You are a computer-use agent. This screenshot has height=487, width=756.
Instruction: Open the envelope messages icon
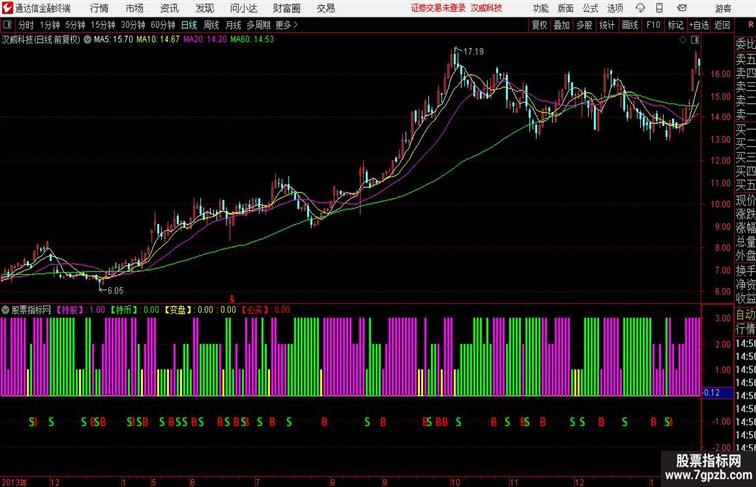[682, 8]
